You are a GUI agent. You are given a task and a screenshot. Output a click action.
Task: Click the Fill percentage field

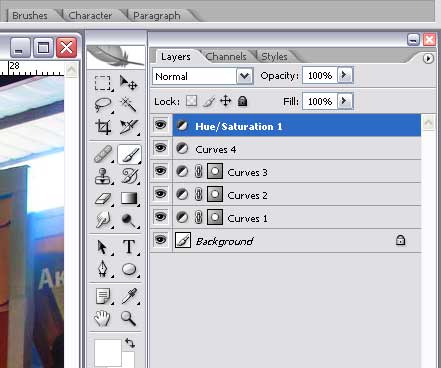point(320,101)
